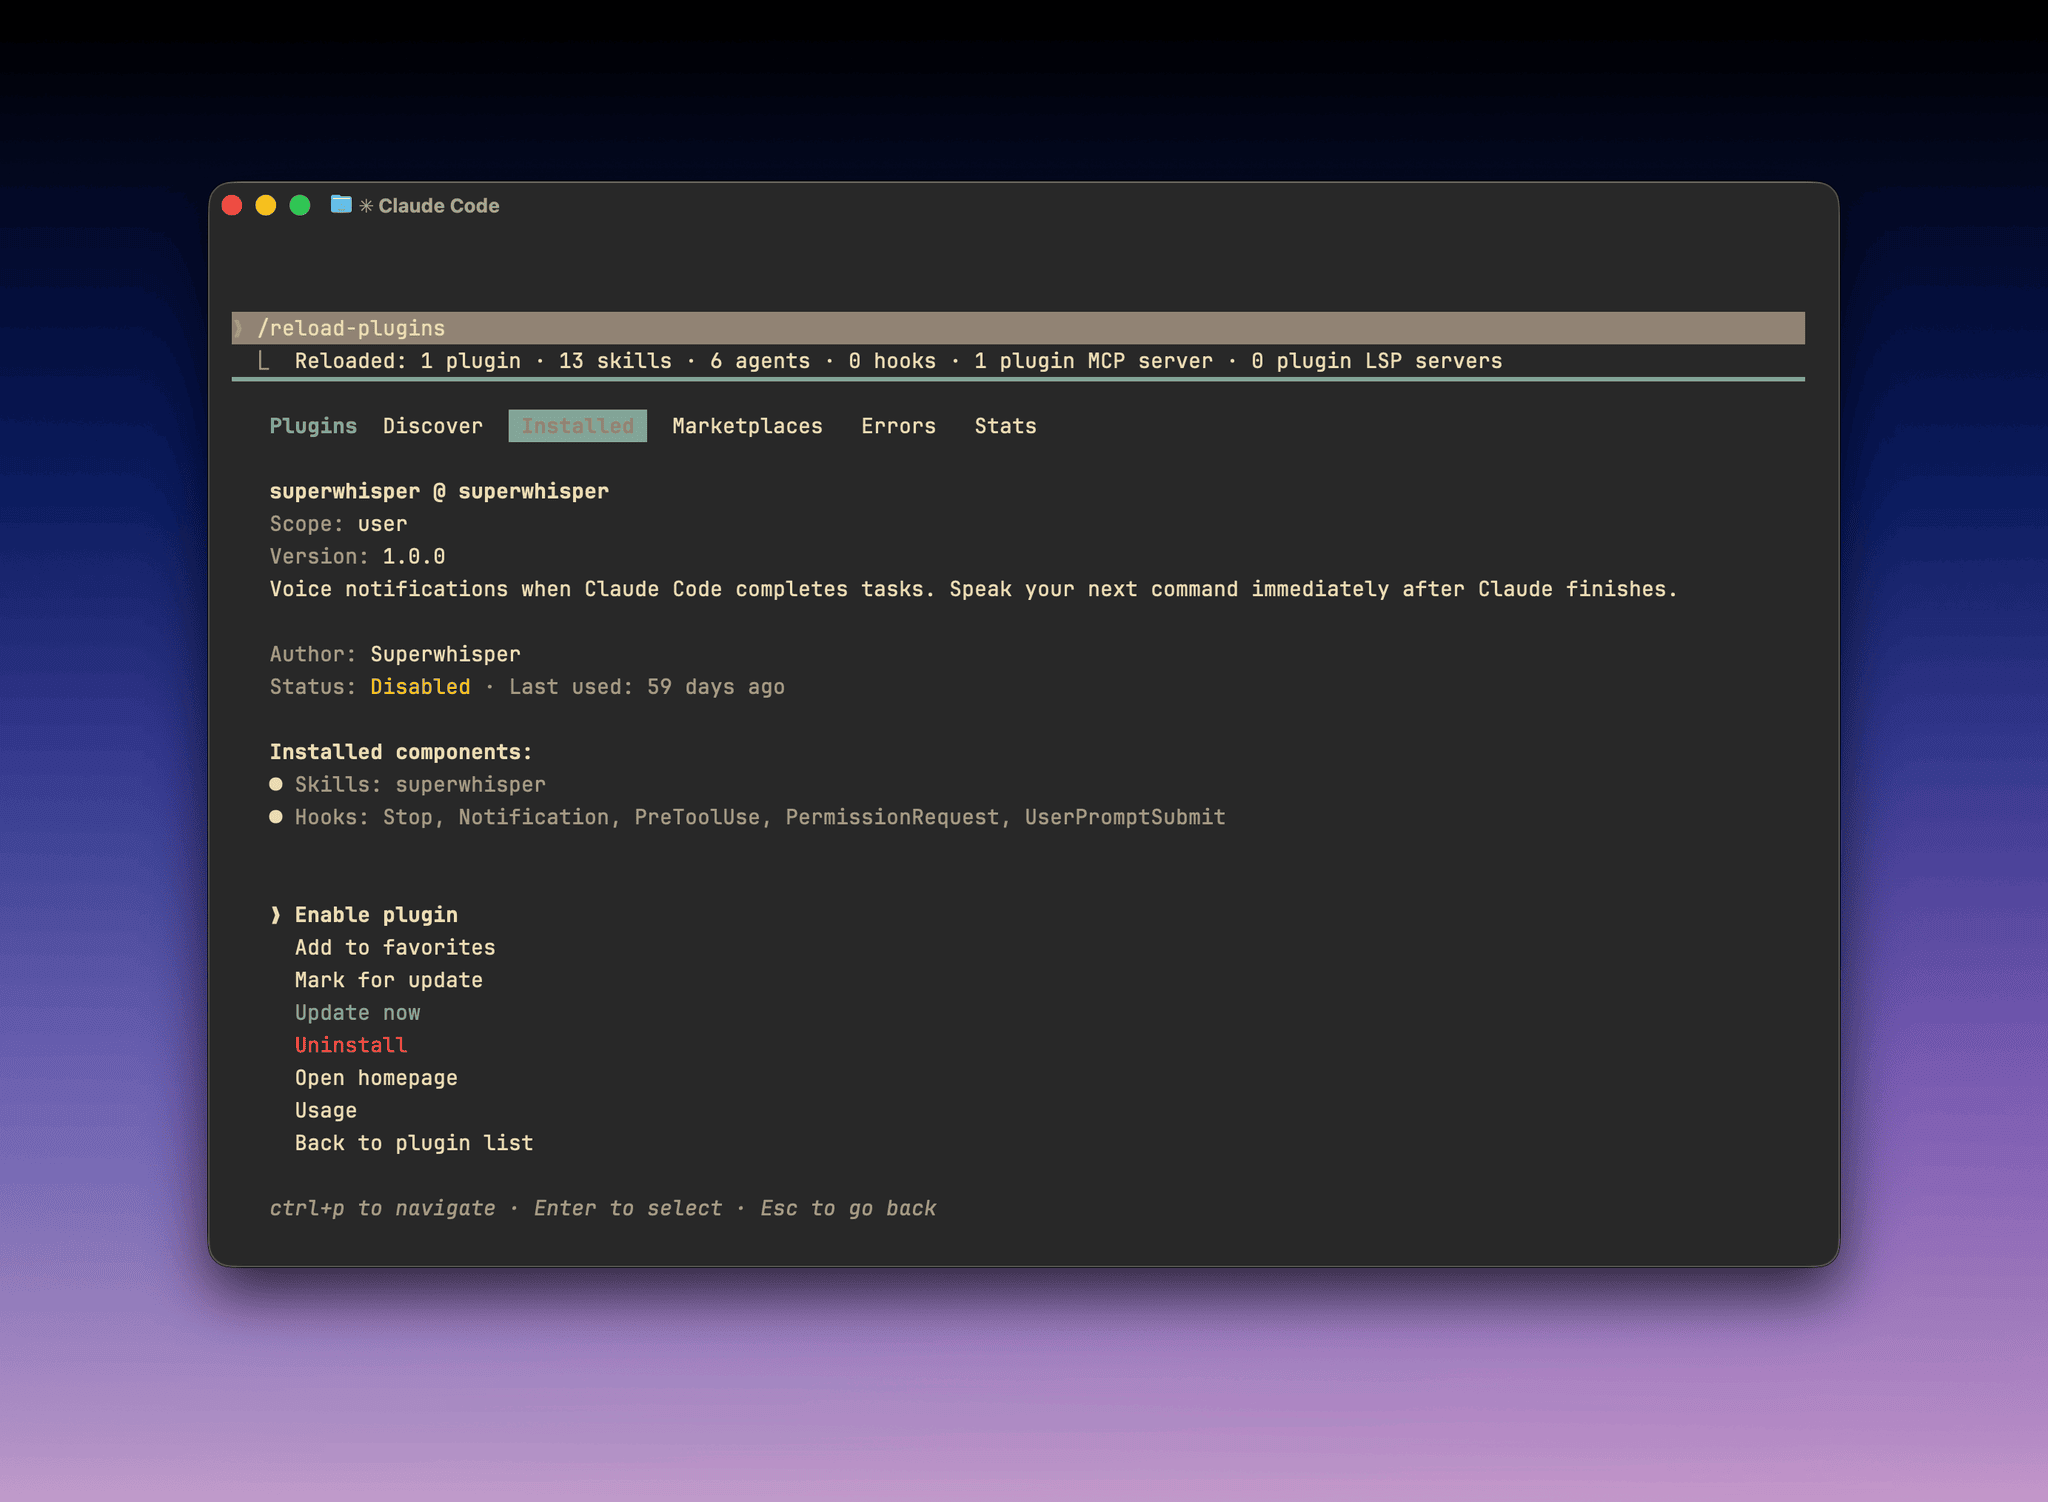Select Back to plugin list

point(413,1143)
